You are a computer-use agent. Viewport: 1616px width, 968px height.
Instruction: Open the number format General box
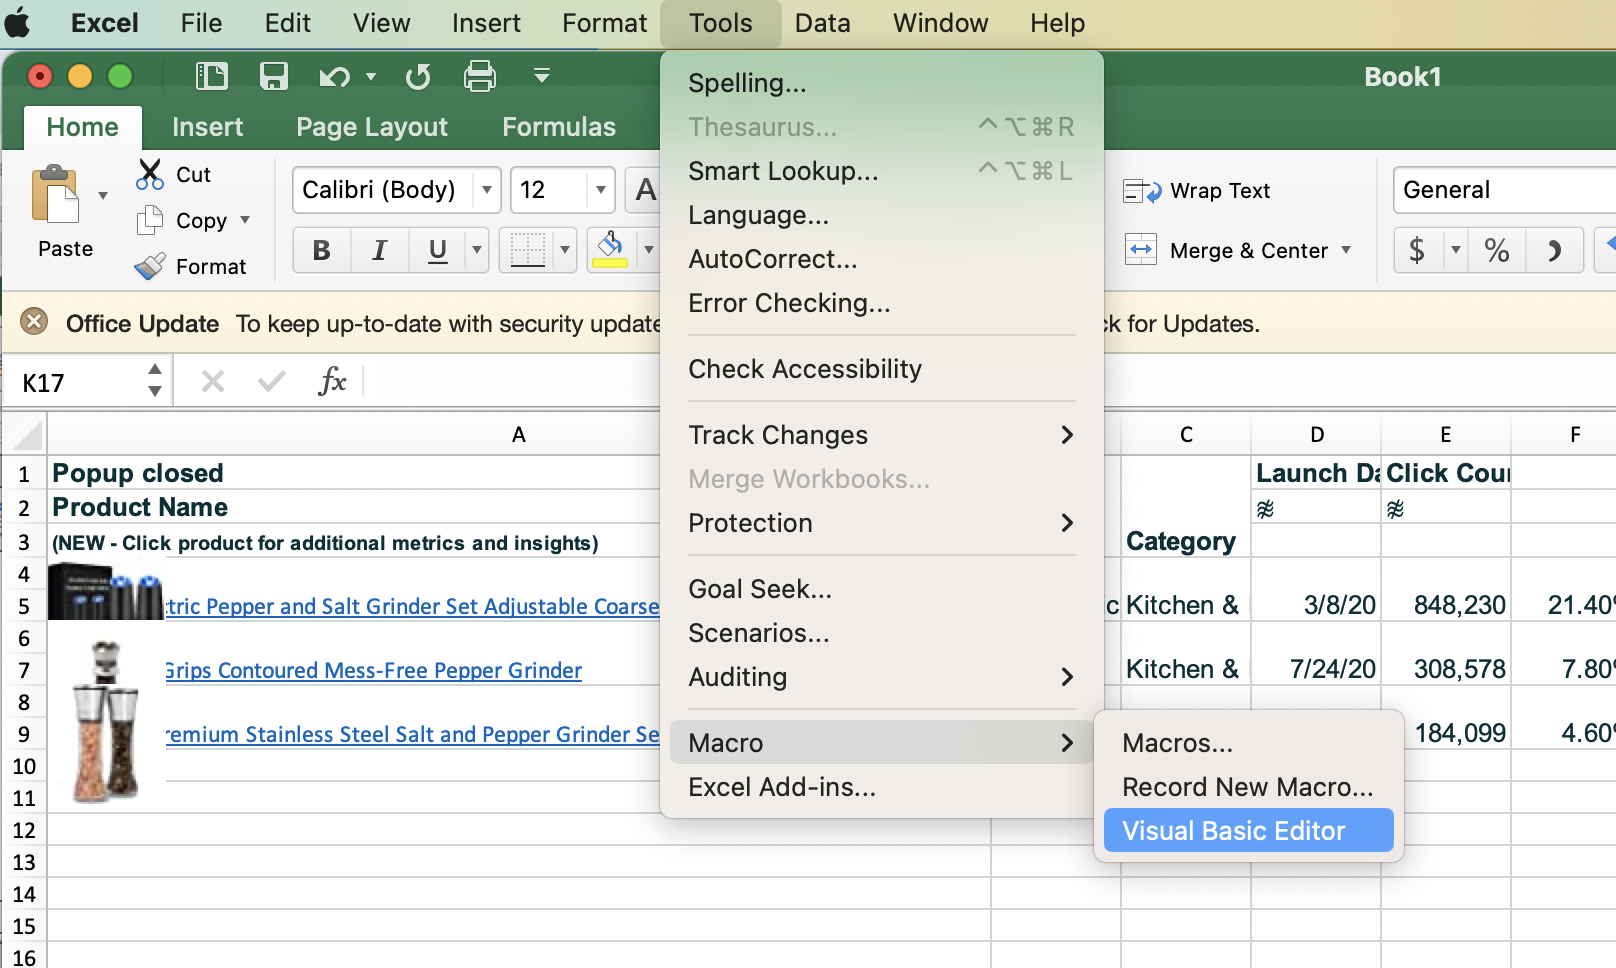click(1504, 190)
